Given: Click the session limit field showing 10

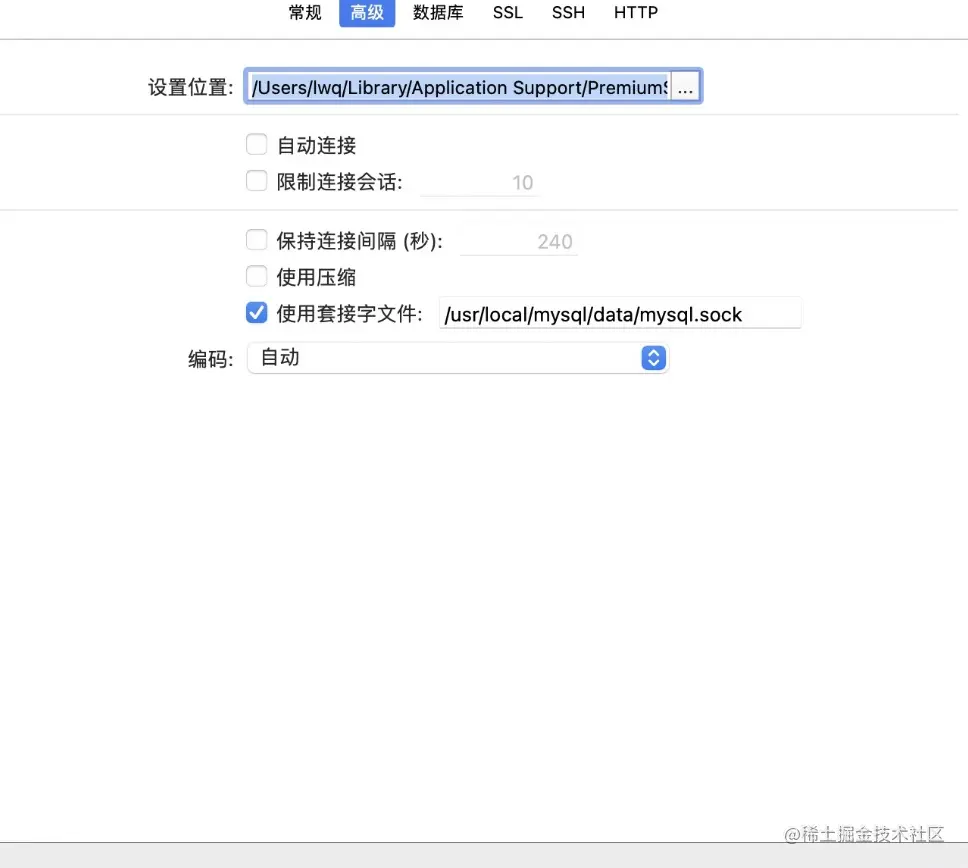Looking at the screenshot, I should pyautogui.click(x=480, y=182).
